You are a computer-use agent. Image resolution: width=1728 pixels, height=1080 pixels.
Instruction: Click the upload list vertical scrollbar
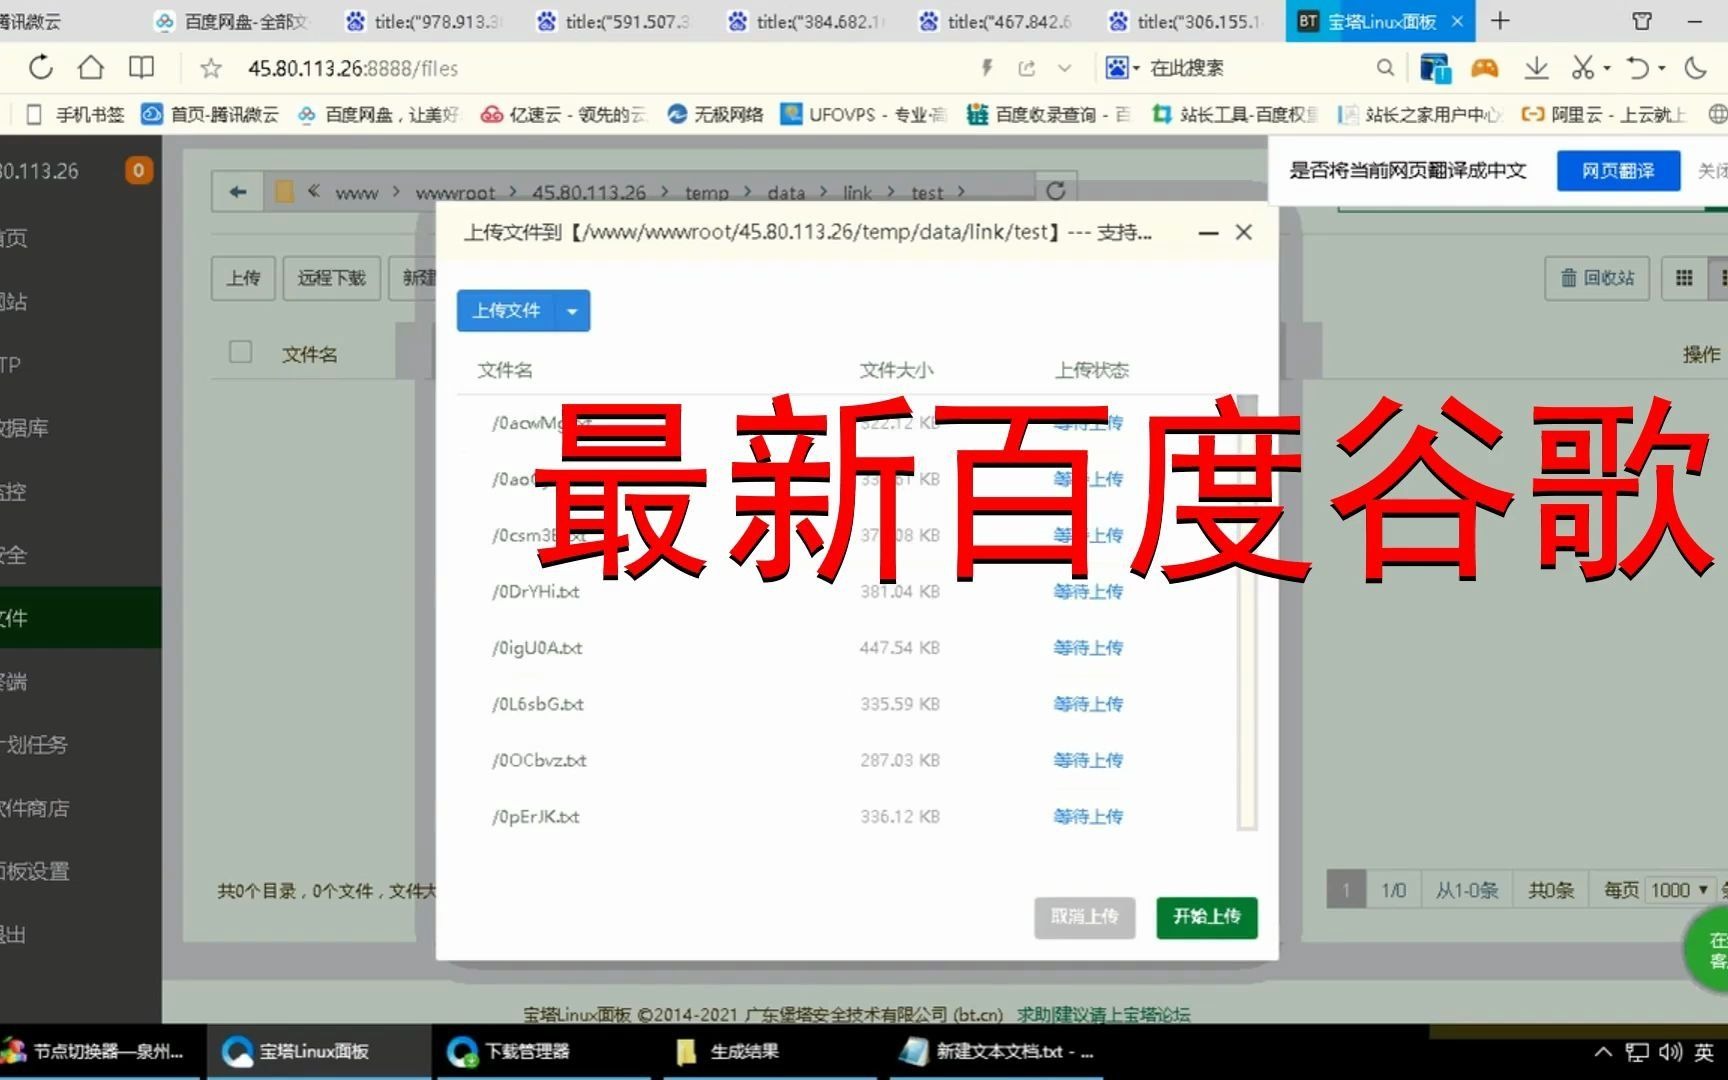click(x=1247, y=612)
